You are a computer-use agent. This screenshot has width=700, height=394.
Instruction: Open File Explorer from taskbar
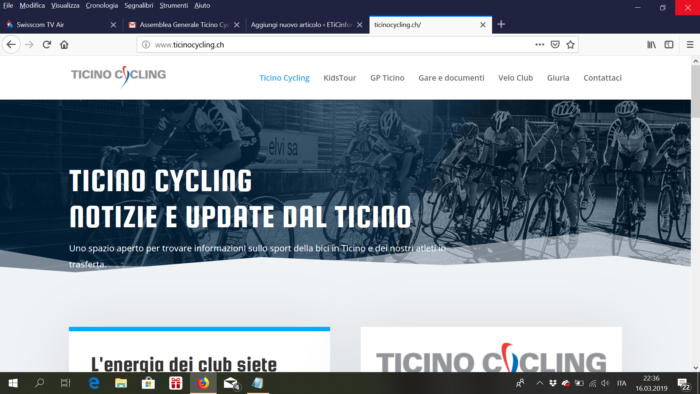click(121, 383)
